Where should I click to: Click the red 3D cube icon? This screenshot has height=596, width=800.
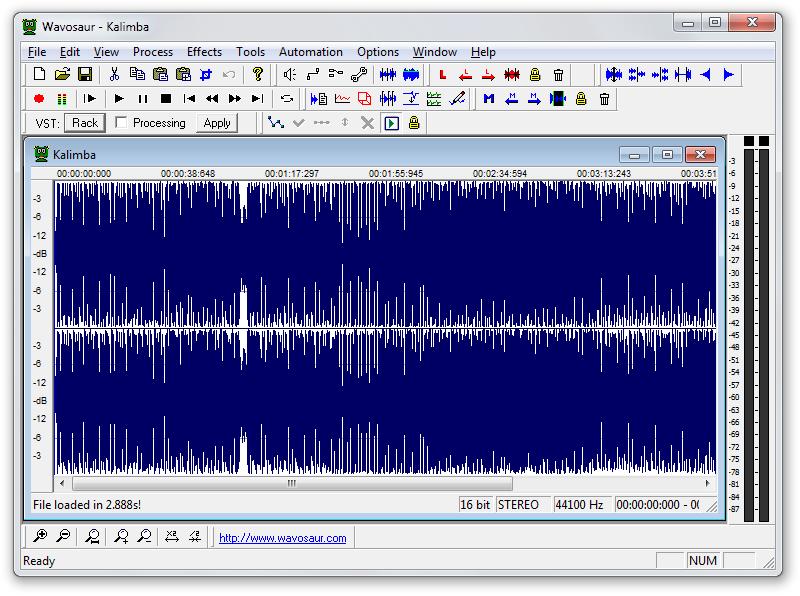(x=364, y=98)
